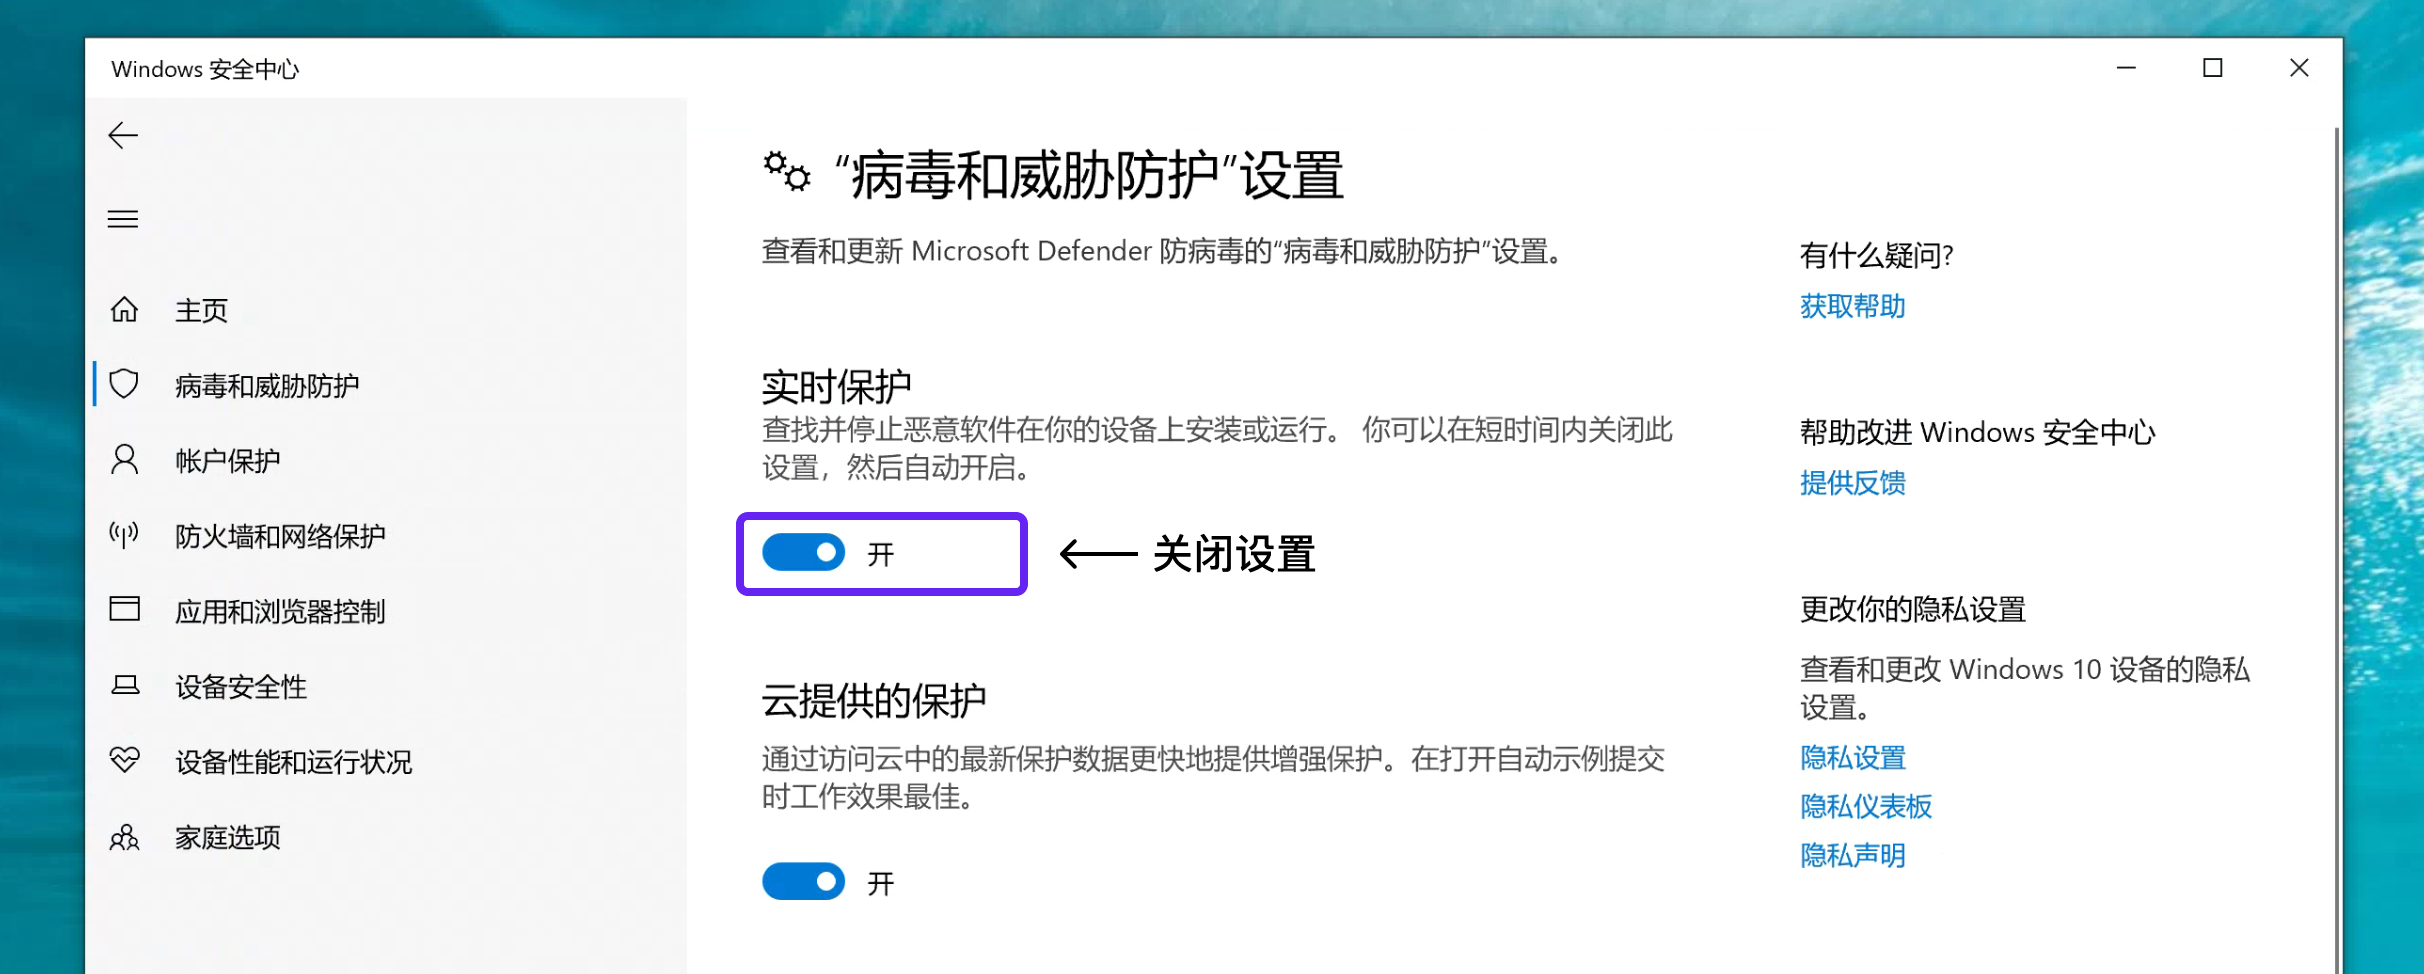Click the family icon for 家庭选项

(124, 837)
